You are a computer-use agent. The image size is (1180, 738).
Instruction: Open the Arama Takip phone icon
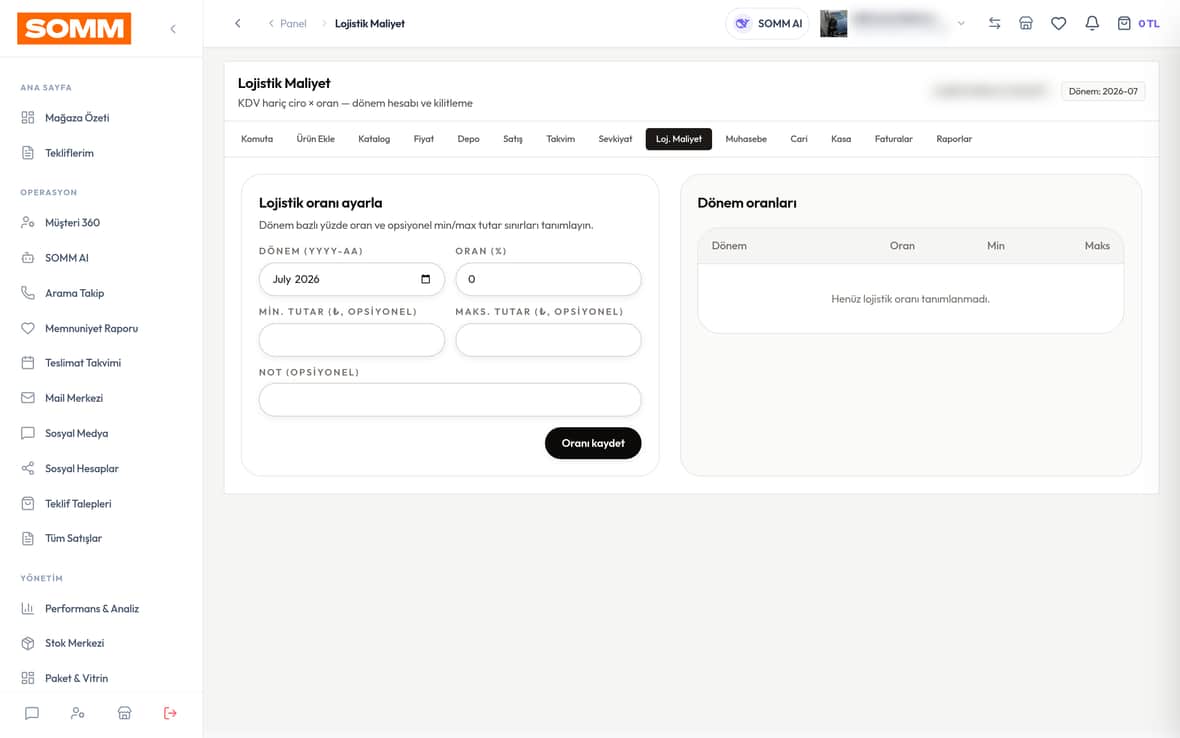pos(28,293)
